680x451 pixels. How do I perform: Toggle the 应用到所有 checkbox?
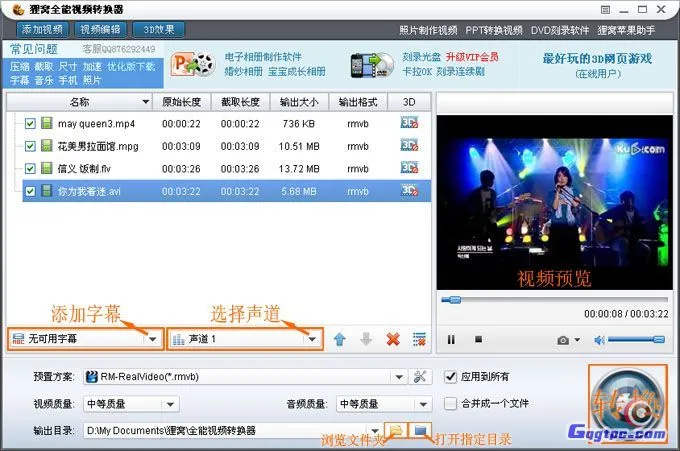[450, 377]
